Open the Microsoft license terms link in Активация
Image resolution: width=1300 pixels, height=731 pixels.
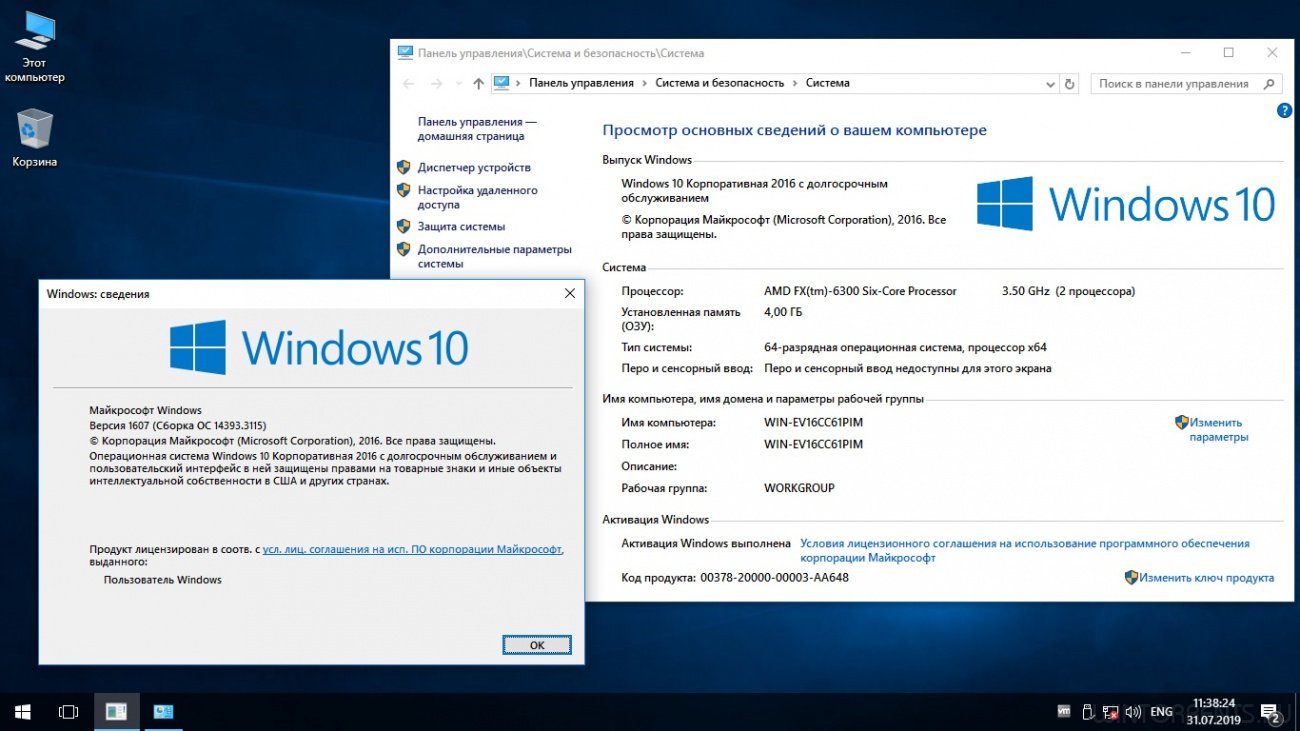1025,551
